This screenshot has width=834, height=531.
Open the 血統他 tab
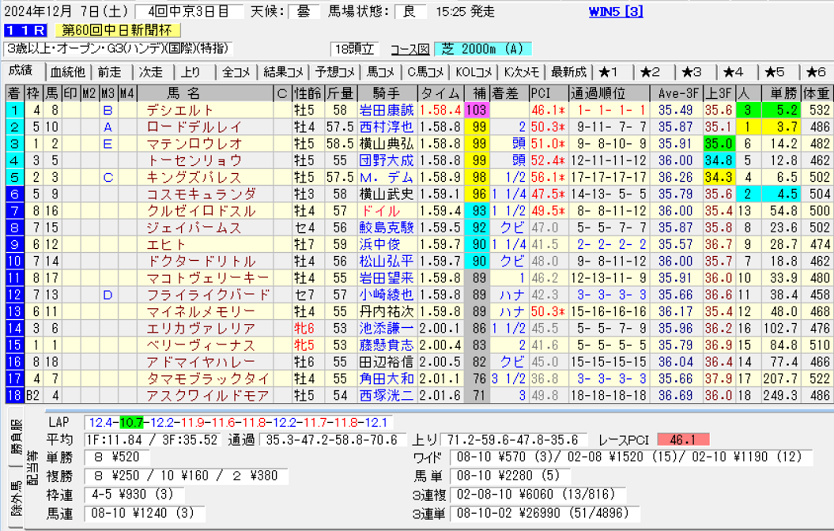(67, 72)
